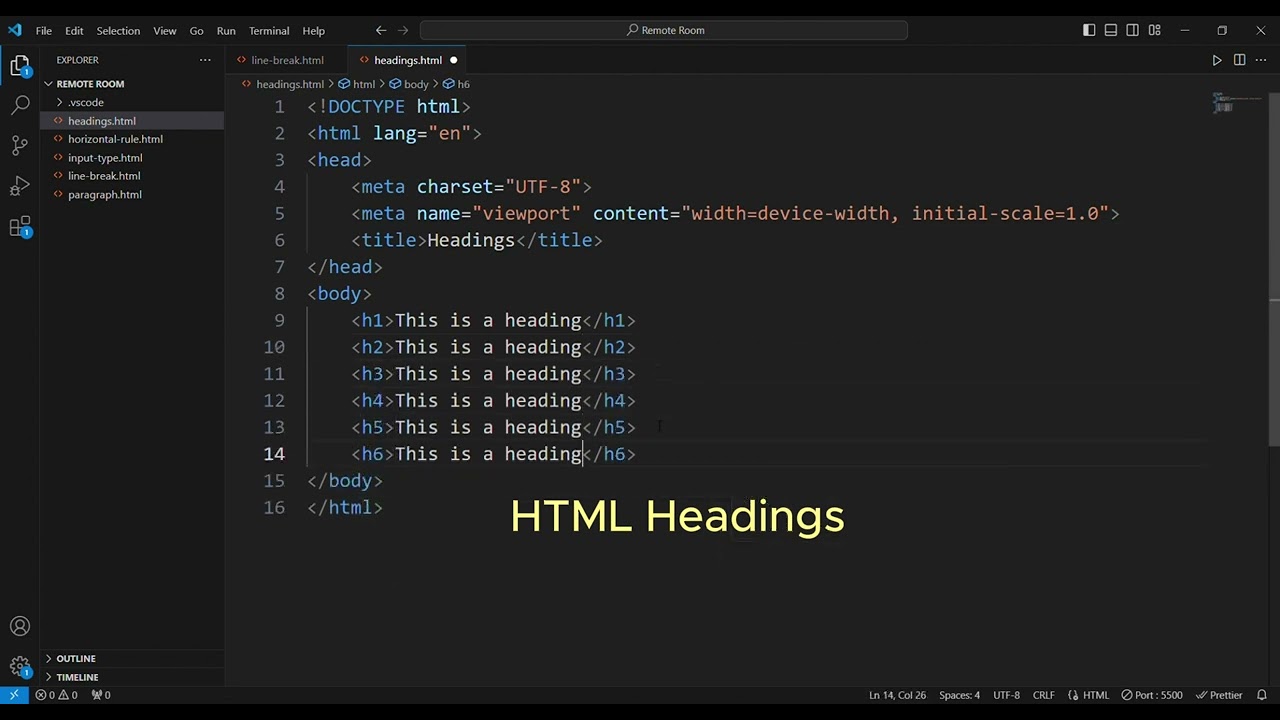This screenshot has width=1280, height=720.
Task: Open paragraph.html in the explorer
Action: point(132,195)
